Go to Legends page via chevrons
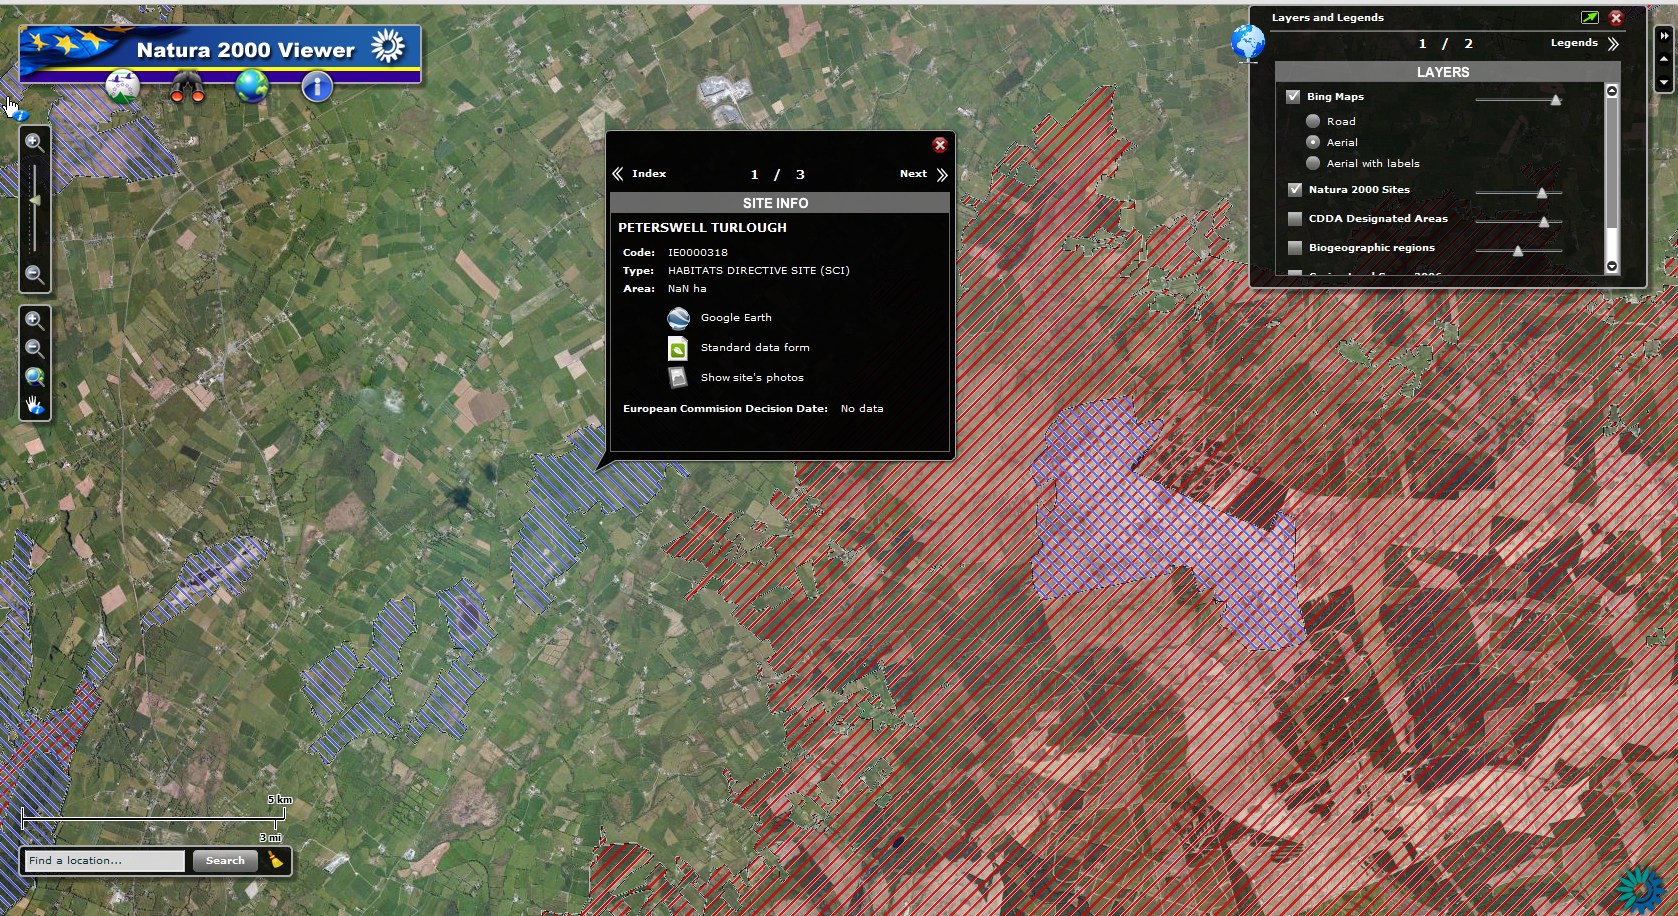The image size is (1678, 916). [1613, 44]
